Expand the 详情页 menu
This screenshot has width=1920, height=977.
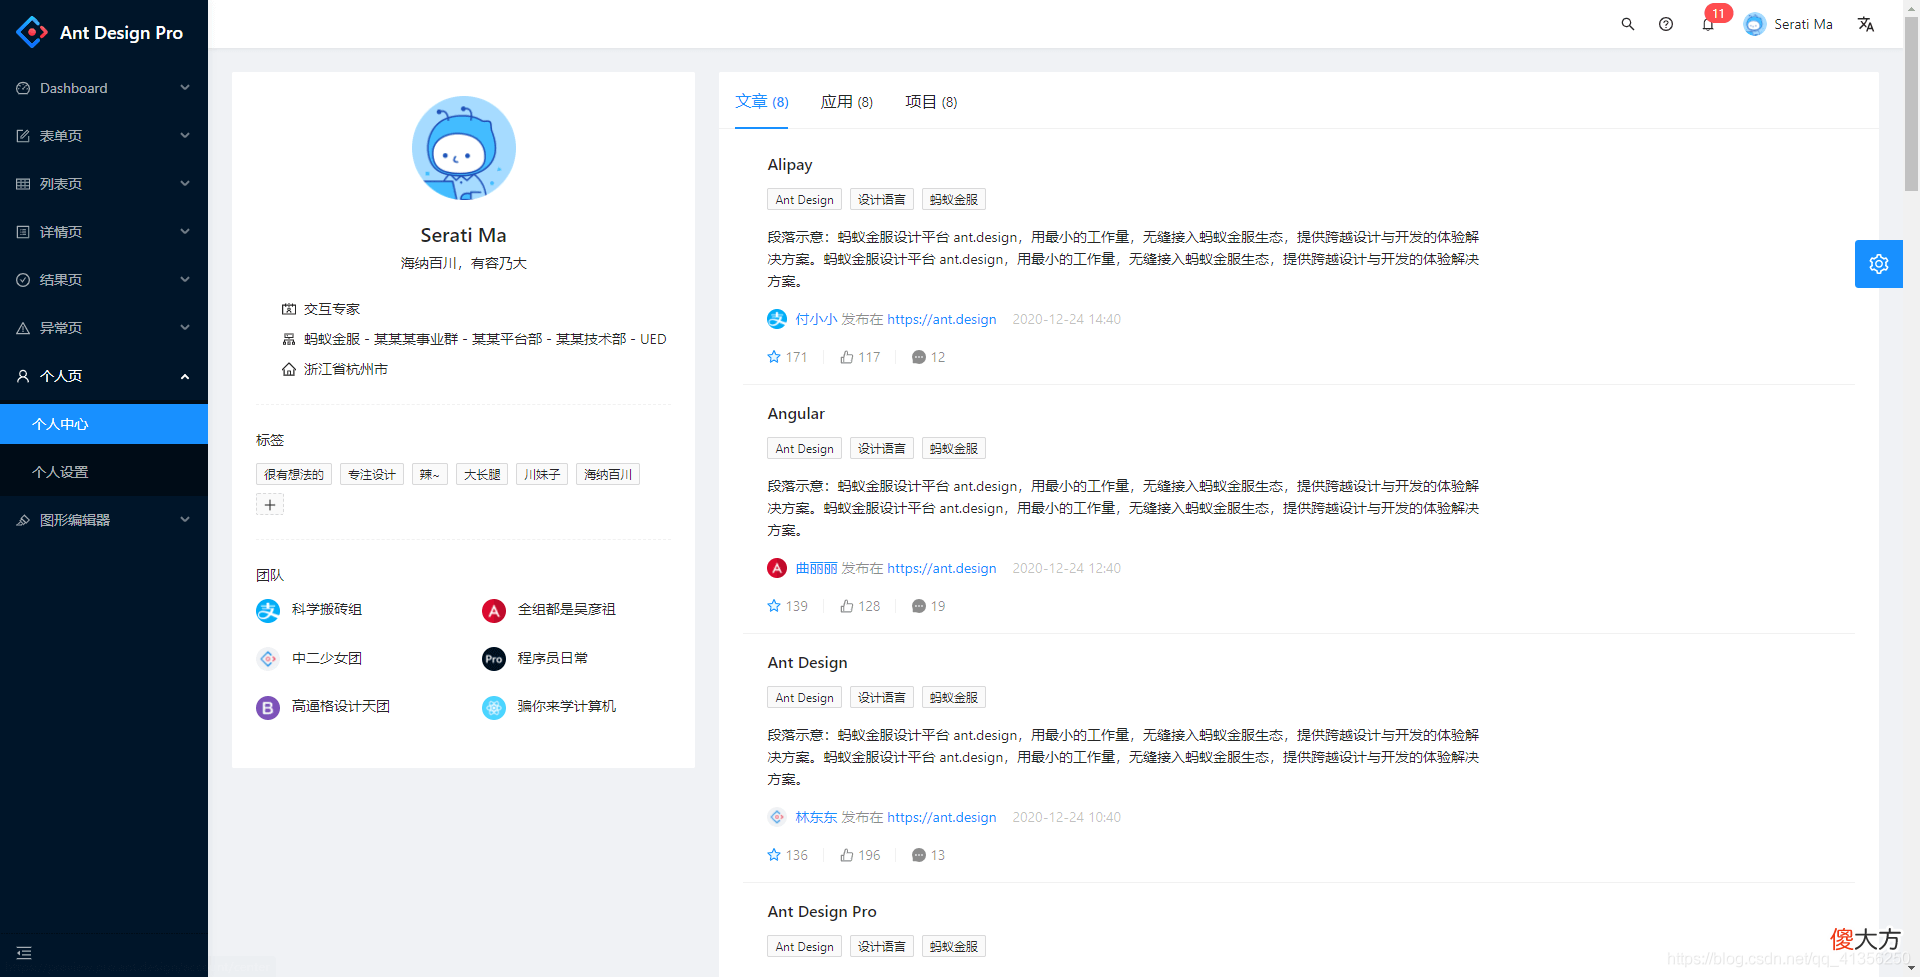[104, 232]
